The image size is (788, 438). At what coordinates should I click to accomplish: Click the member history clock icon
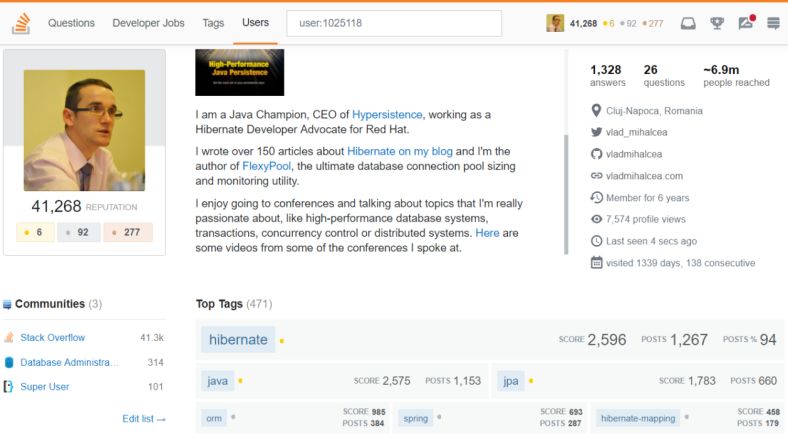(x=596, y=197)
